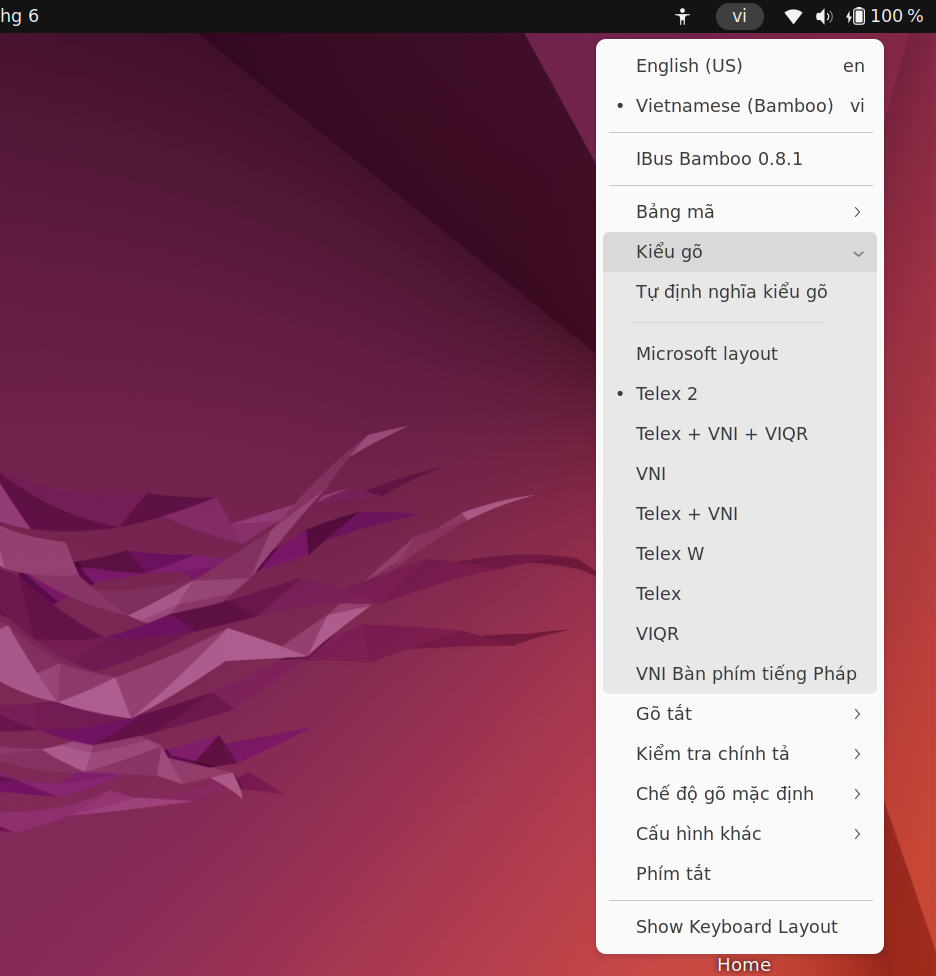Collapse the Kiểu gõ submenu

[x=740, y=252]
